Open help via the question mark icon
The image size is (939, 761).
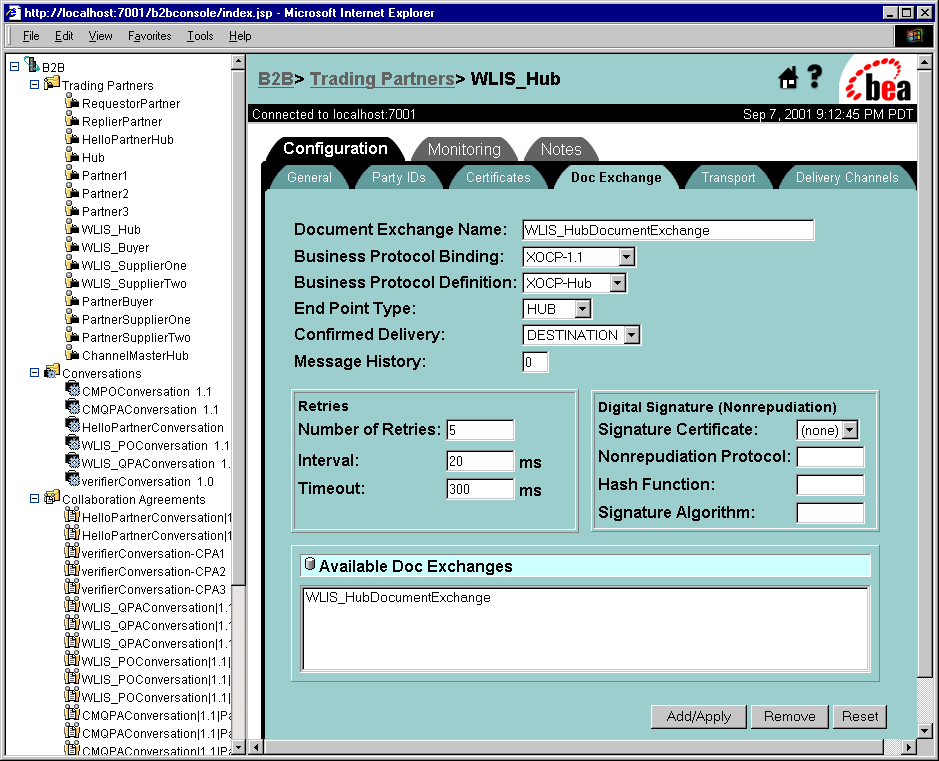pos(815,77)
